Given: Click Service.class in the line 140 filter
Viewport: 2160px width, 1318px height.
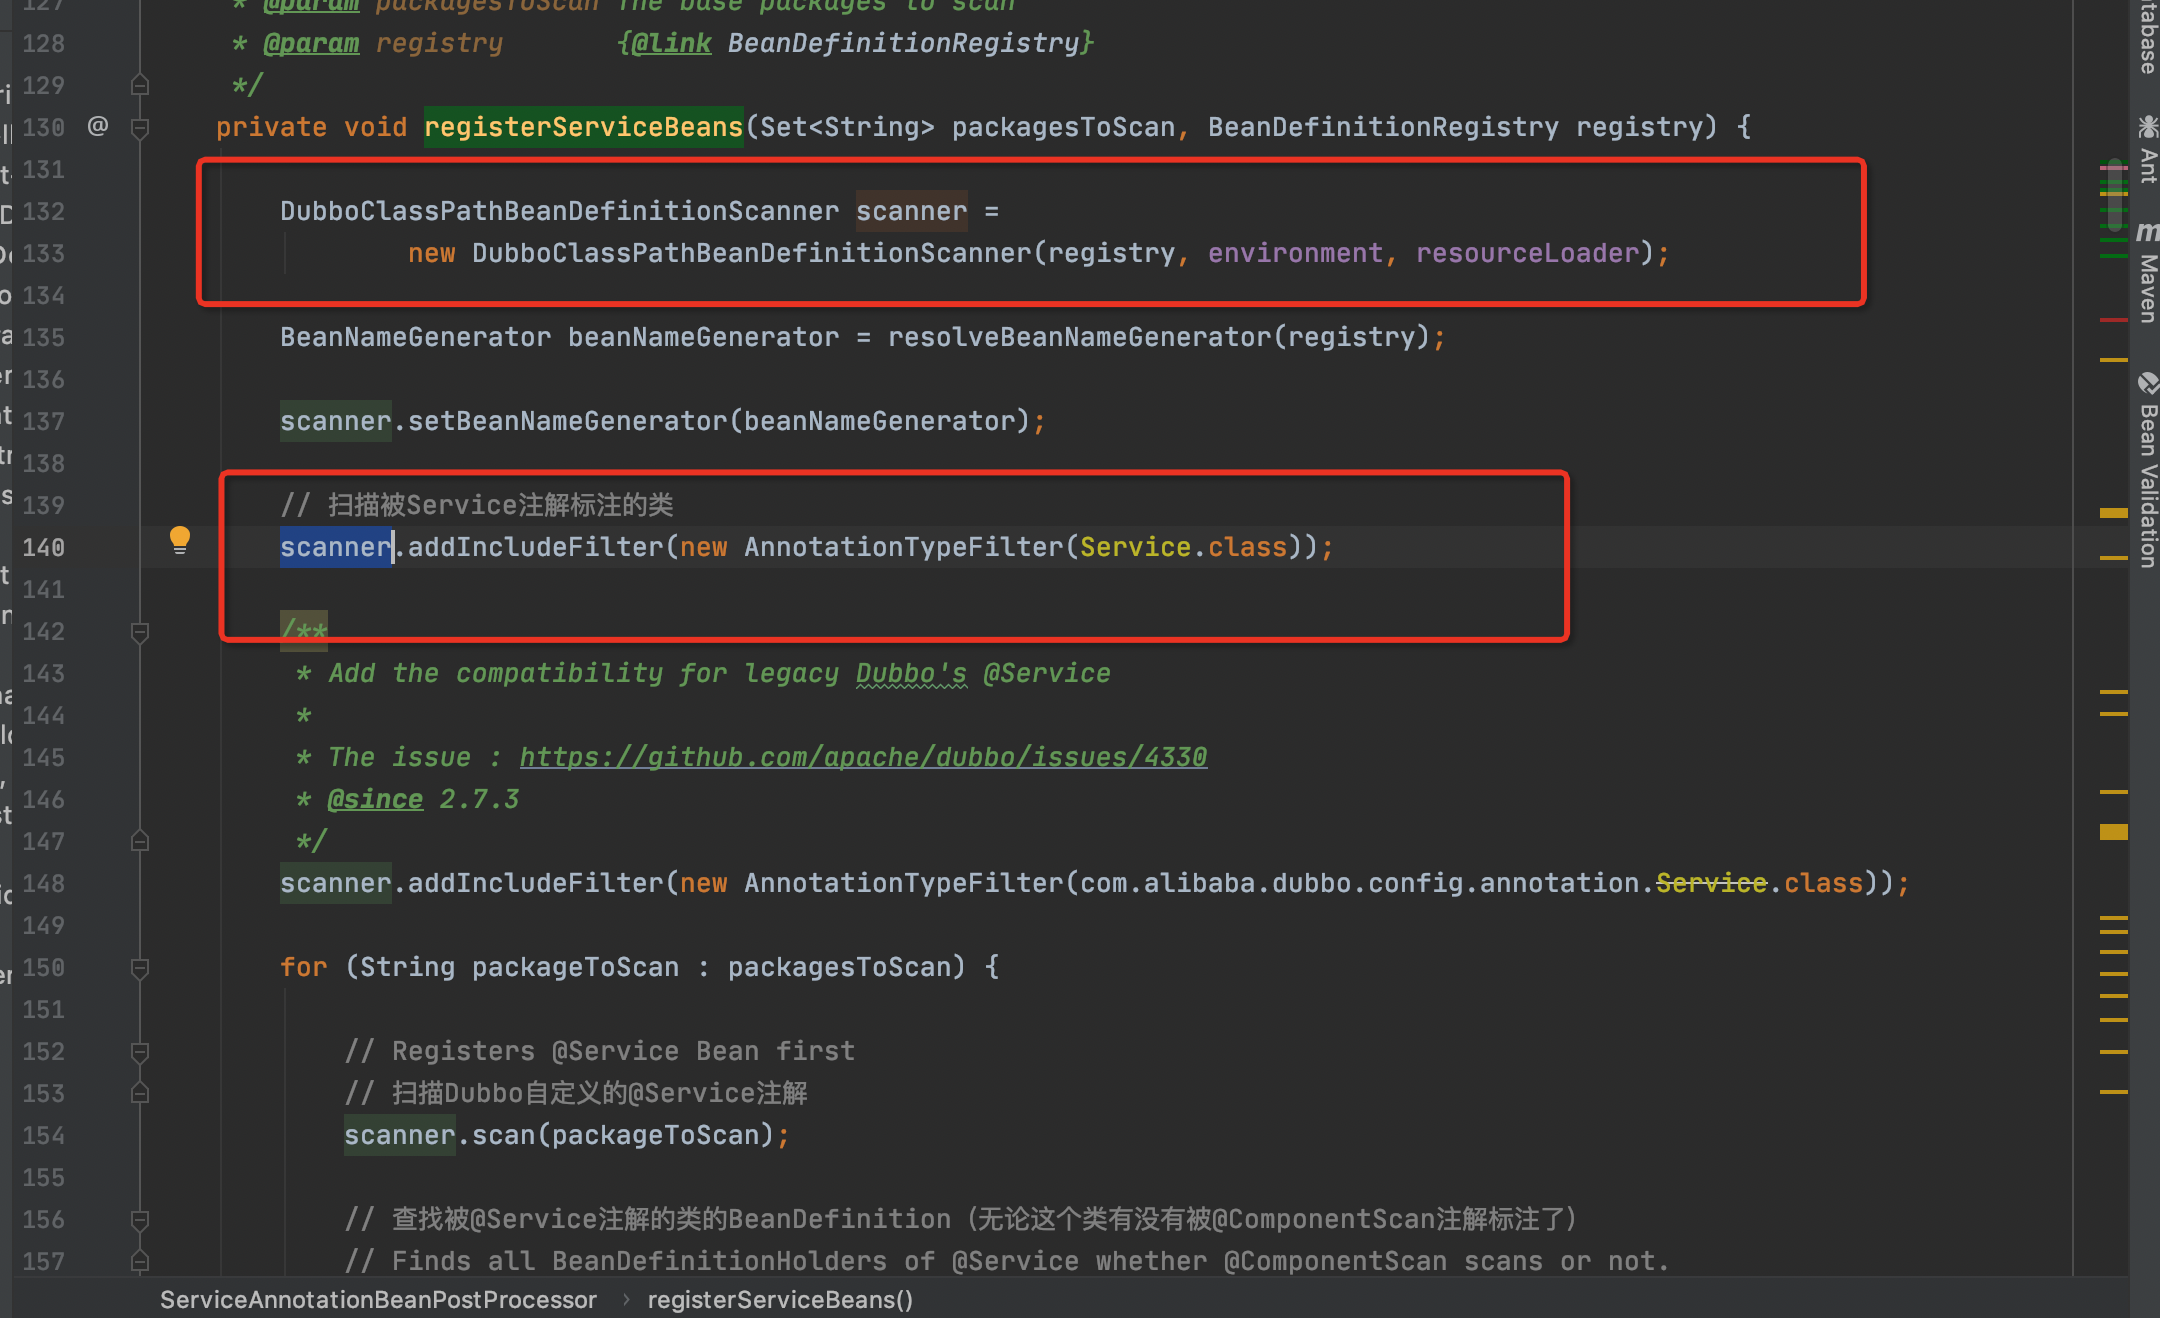Looking at the screenshot, I should (x=1183, y=547).
